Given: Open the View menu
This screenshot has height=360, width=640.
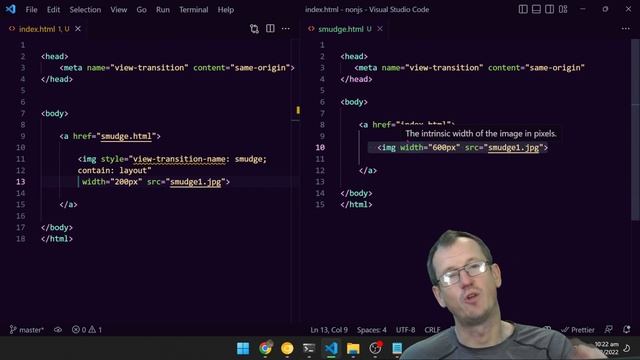Looking at the screenshot, I should (x=118, y=9).
